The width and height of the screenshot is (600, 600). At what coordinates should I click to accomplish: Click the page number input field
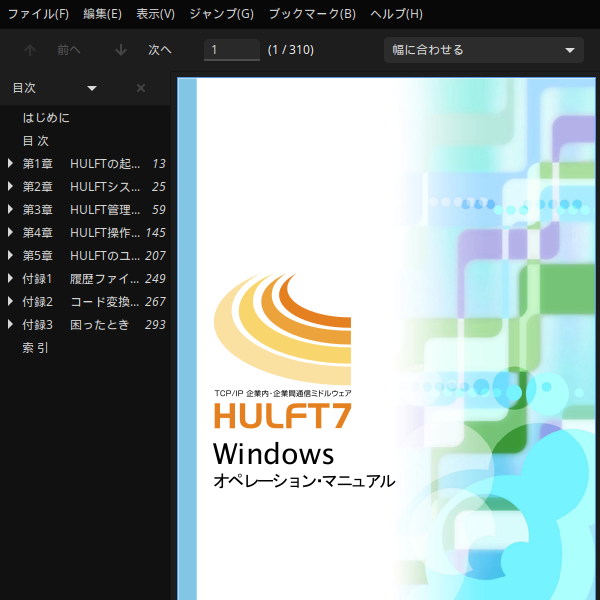coord(232,50)
